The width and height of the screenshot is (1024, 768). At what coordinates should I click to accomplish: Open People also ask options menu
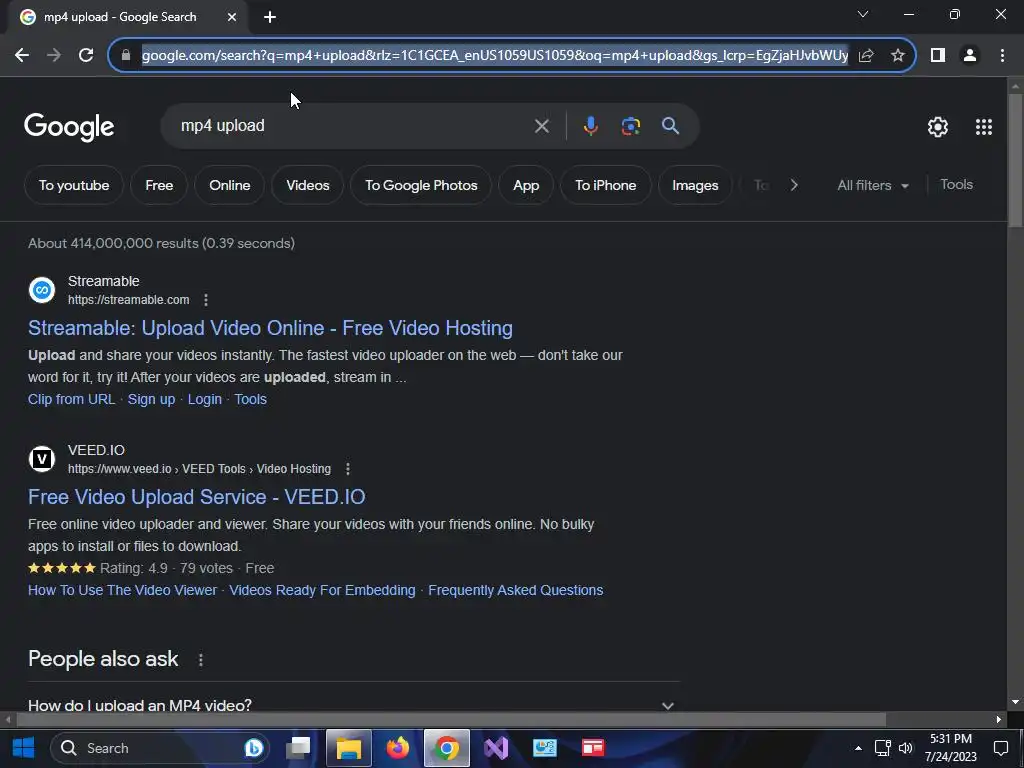coord(200,660)
